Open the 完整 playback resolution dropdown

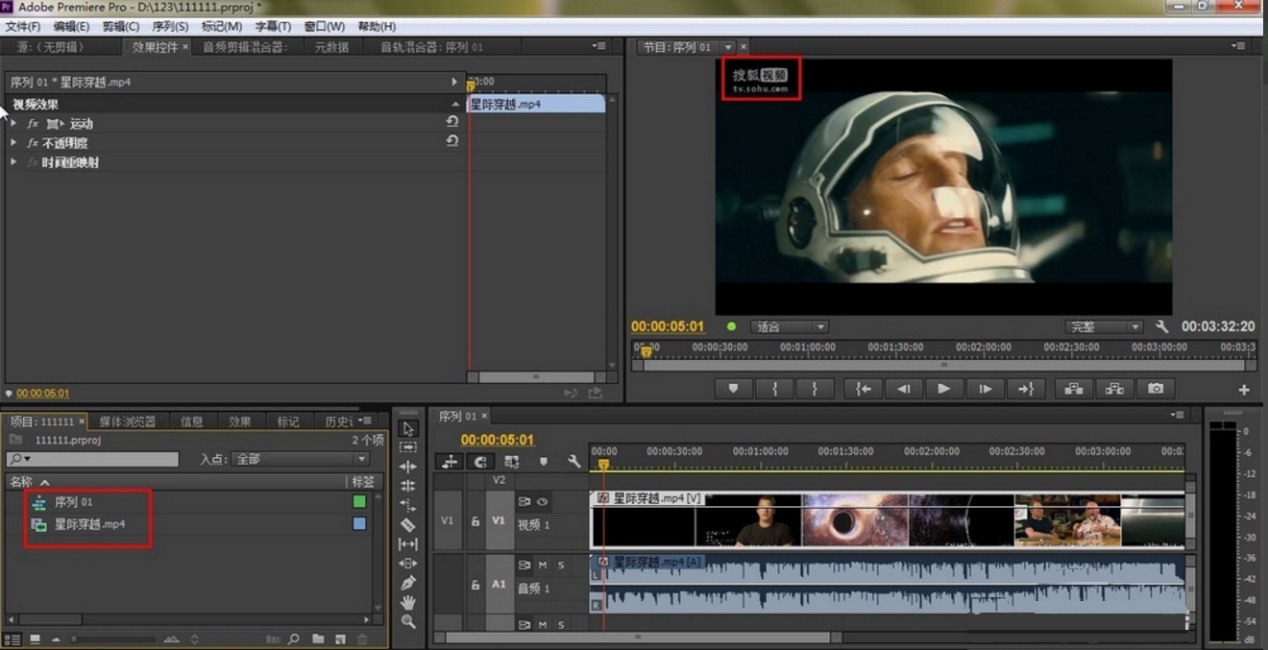pyautogui.click(x=1104, y=327)
